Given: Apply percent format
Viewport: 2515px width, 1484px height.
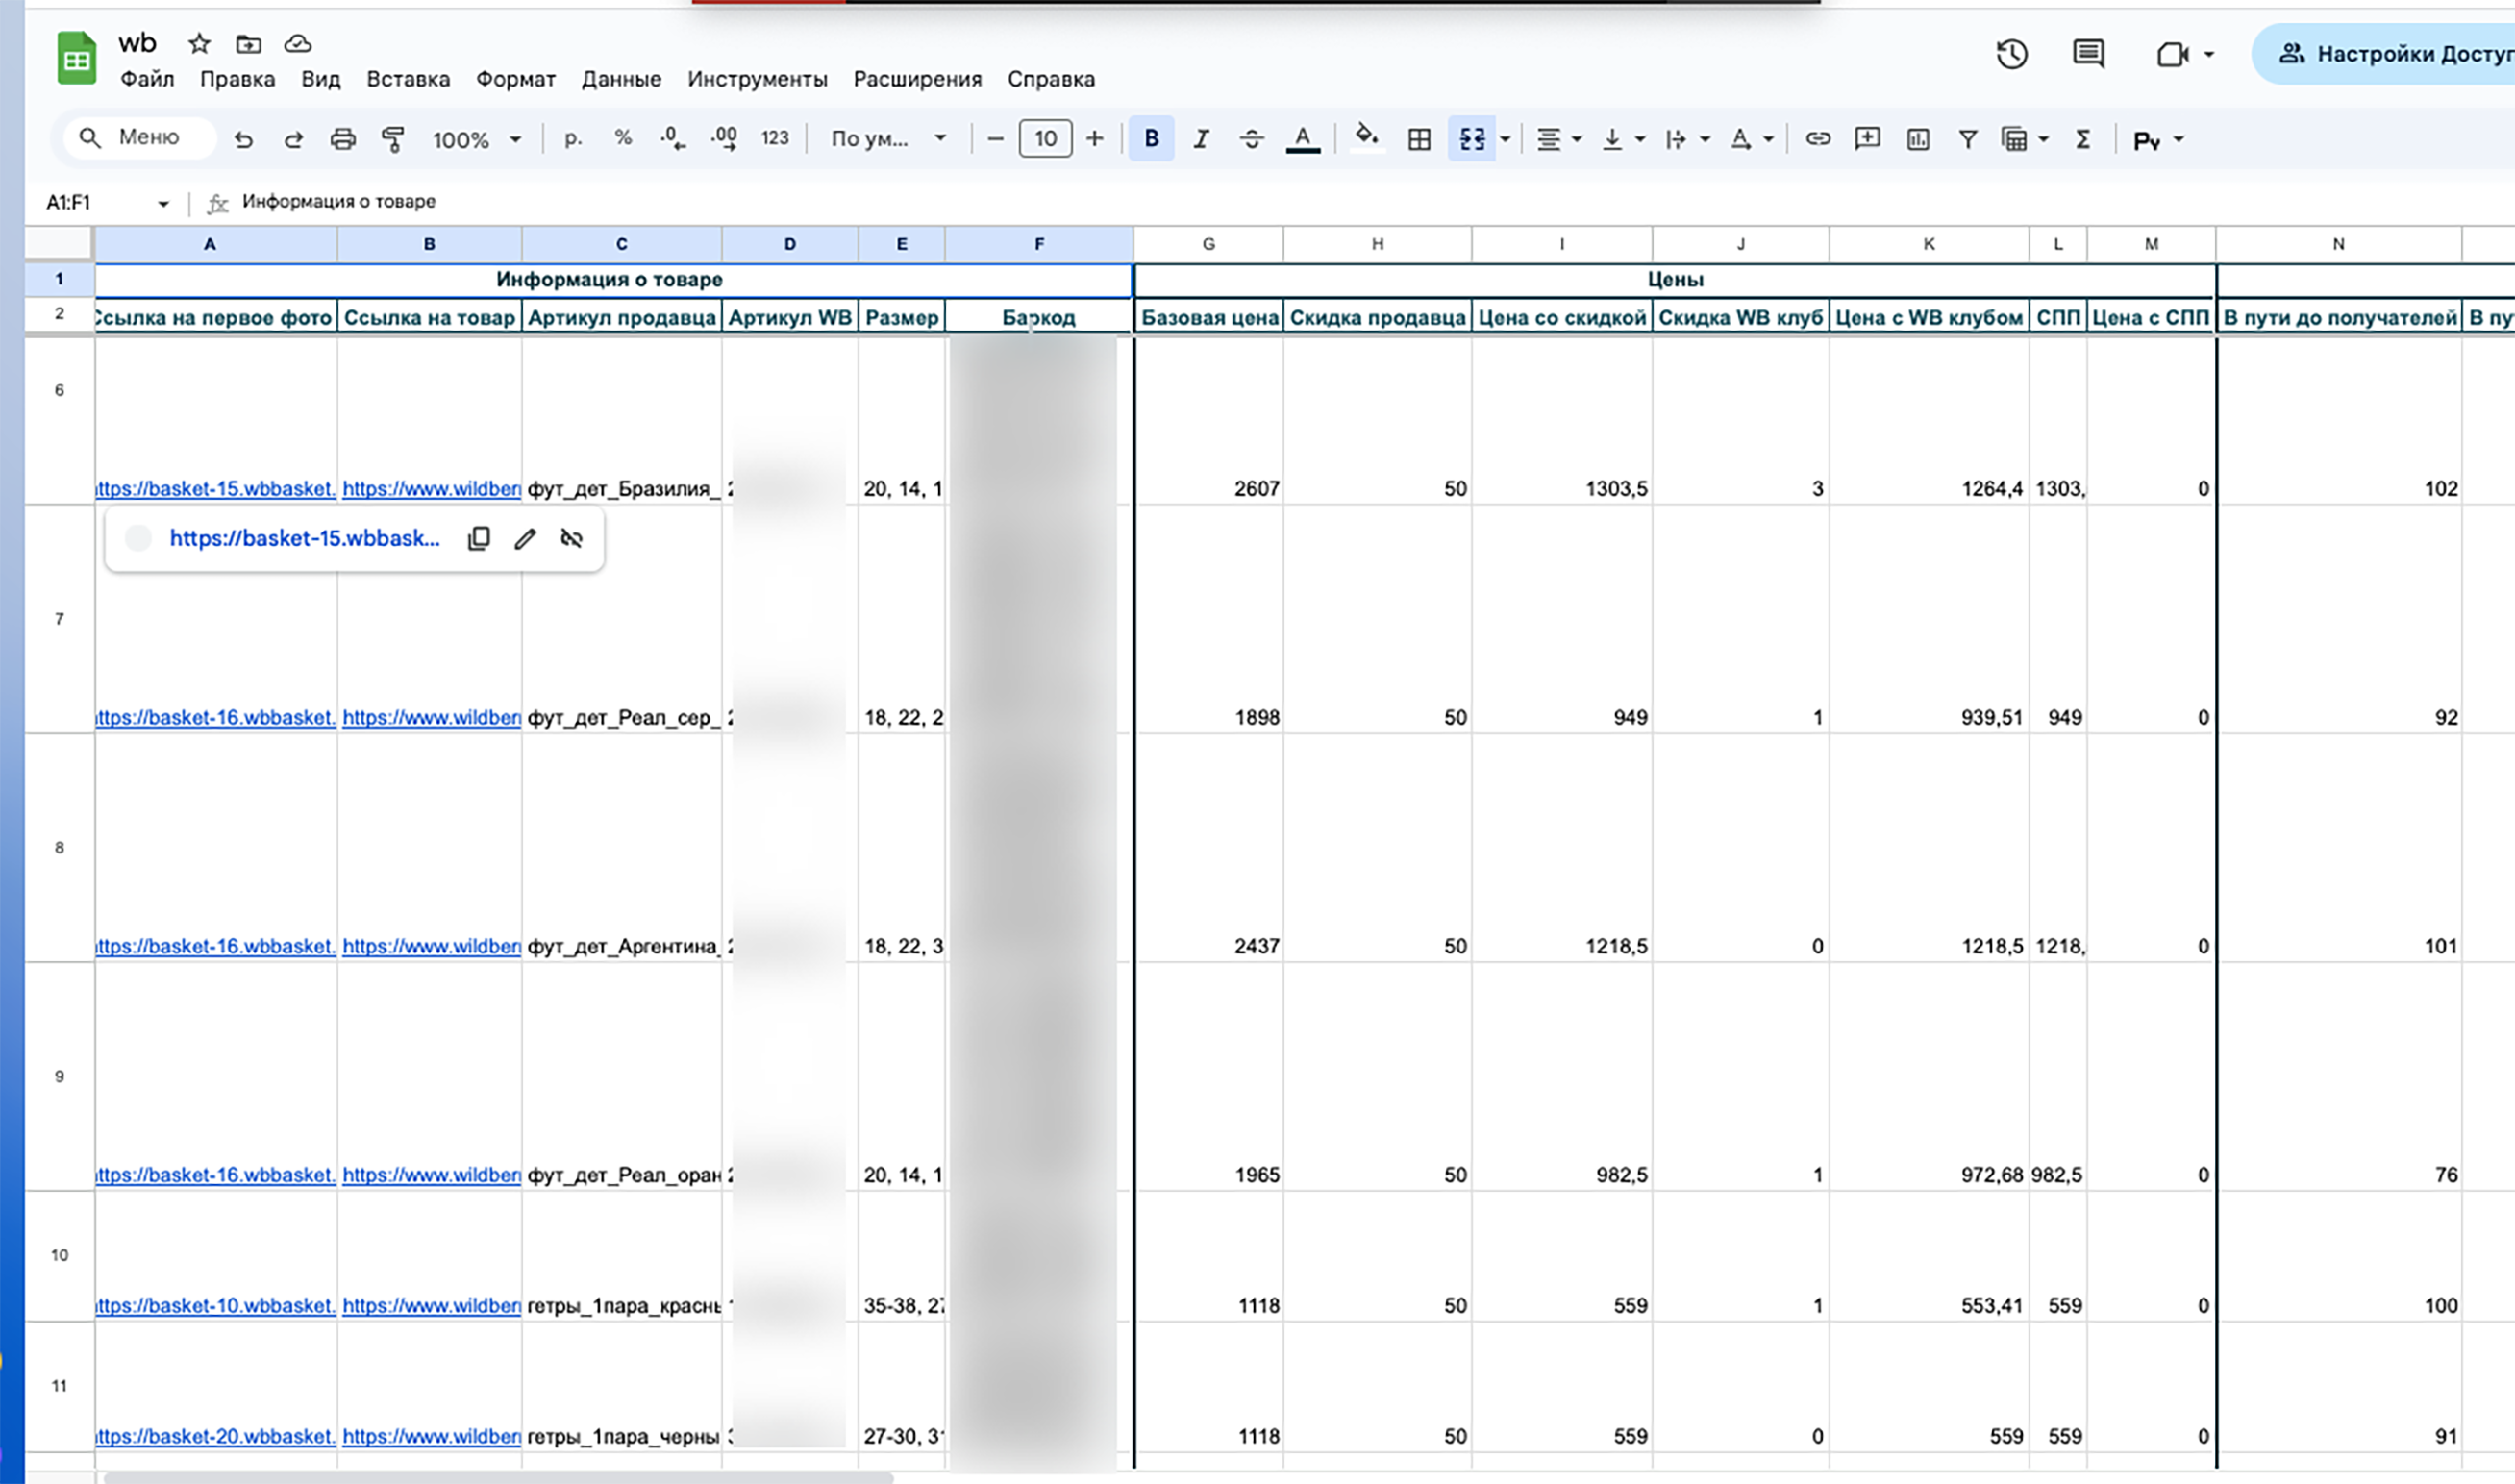Looking at the screenshot, I should click(623, 138).
